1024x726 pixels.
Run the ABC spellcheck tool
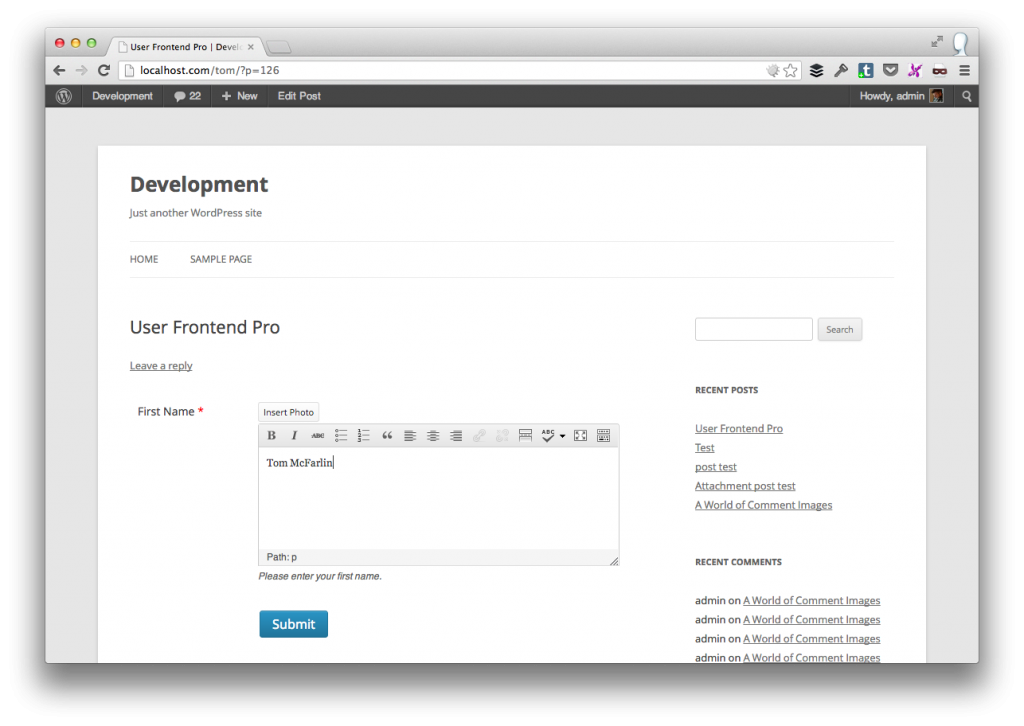click(547, 435)
